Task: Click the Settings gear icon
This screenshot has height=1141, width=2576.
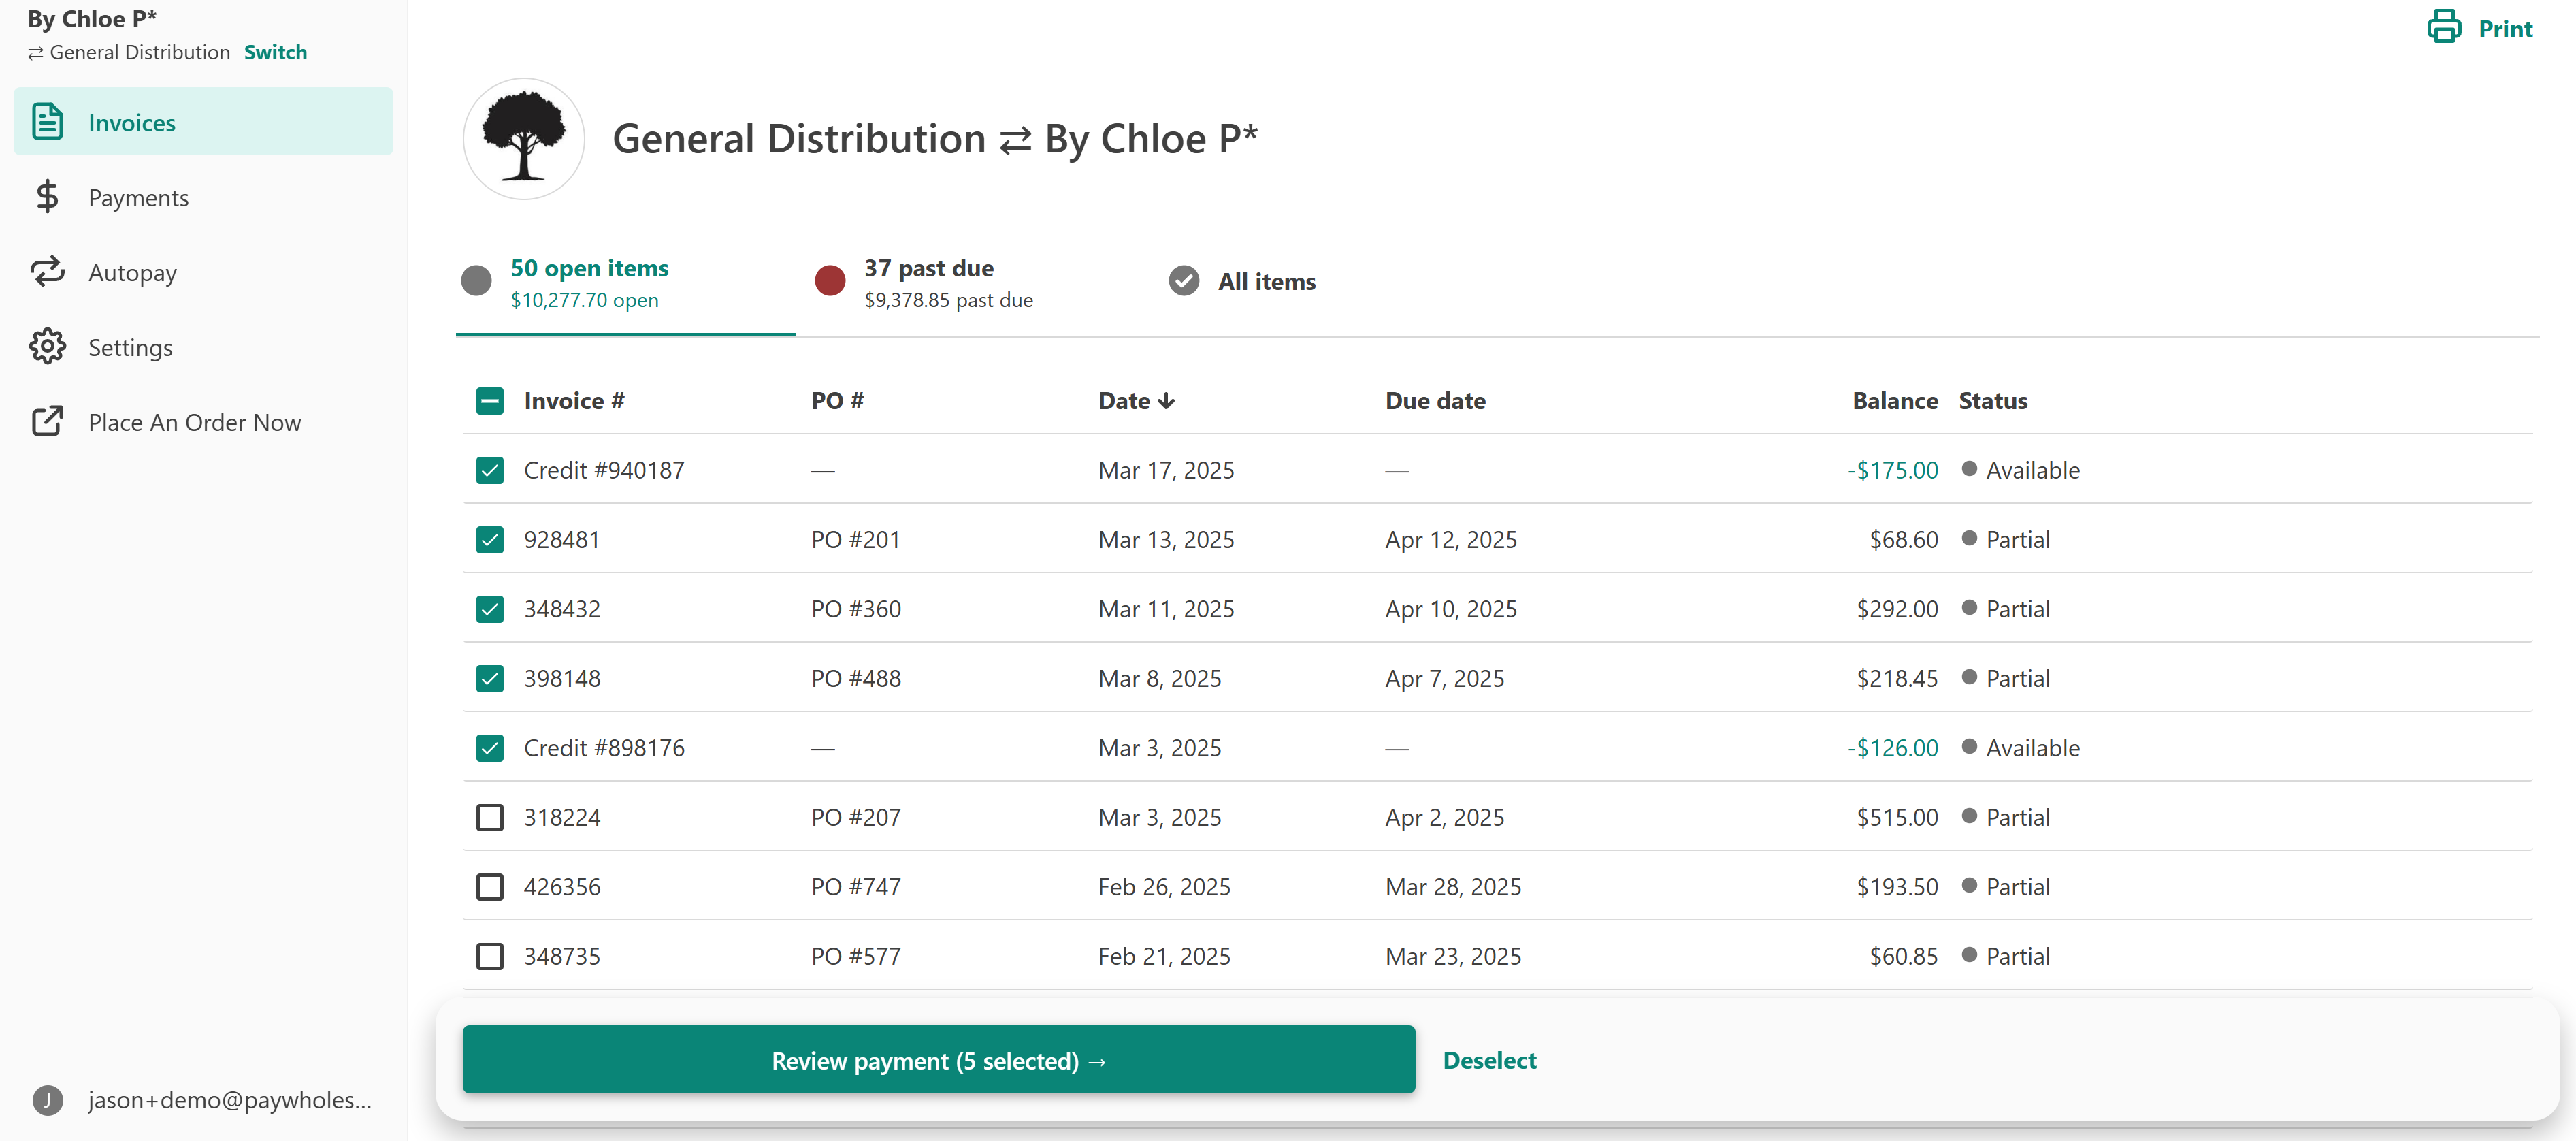Action: [x=47, y=347]
